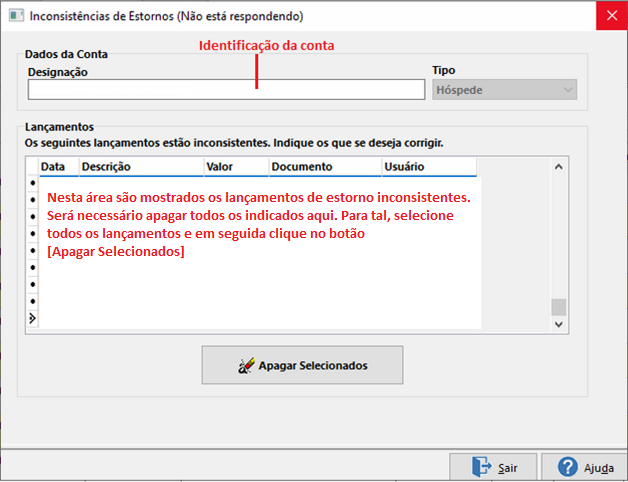Click the Sair button

[x=493, y=467]
